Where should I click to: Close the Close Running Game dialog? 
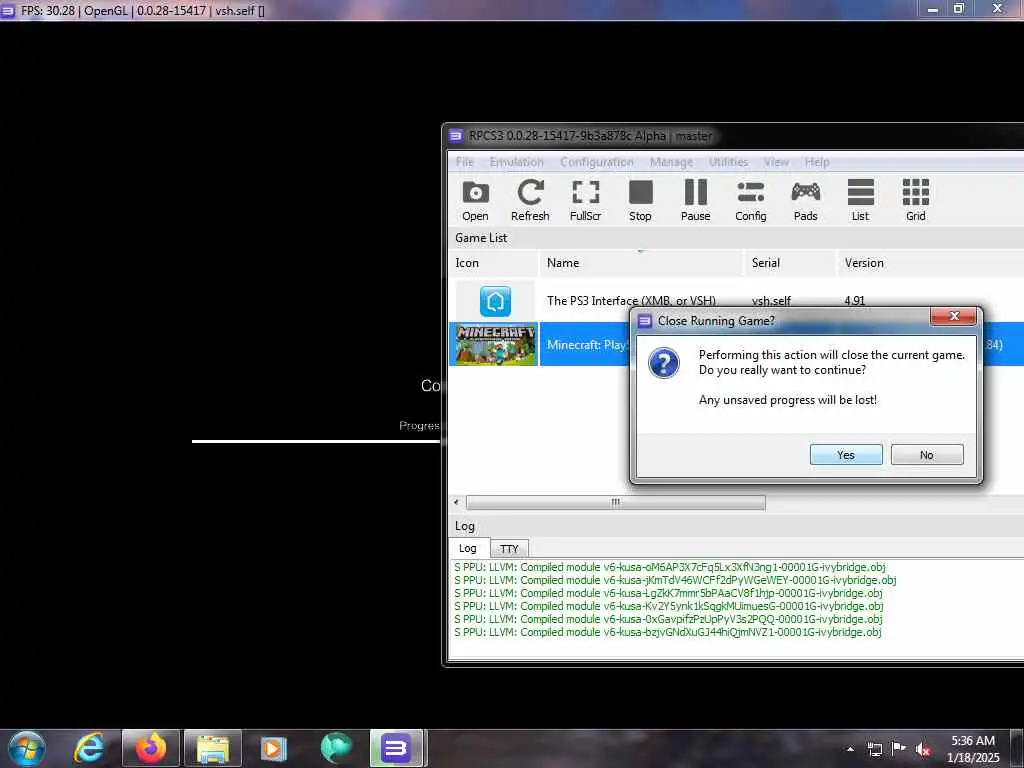pyautogui.click(x=953, y=316)
